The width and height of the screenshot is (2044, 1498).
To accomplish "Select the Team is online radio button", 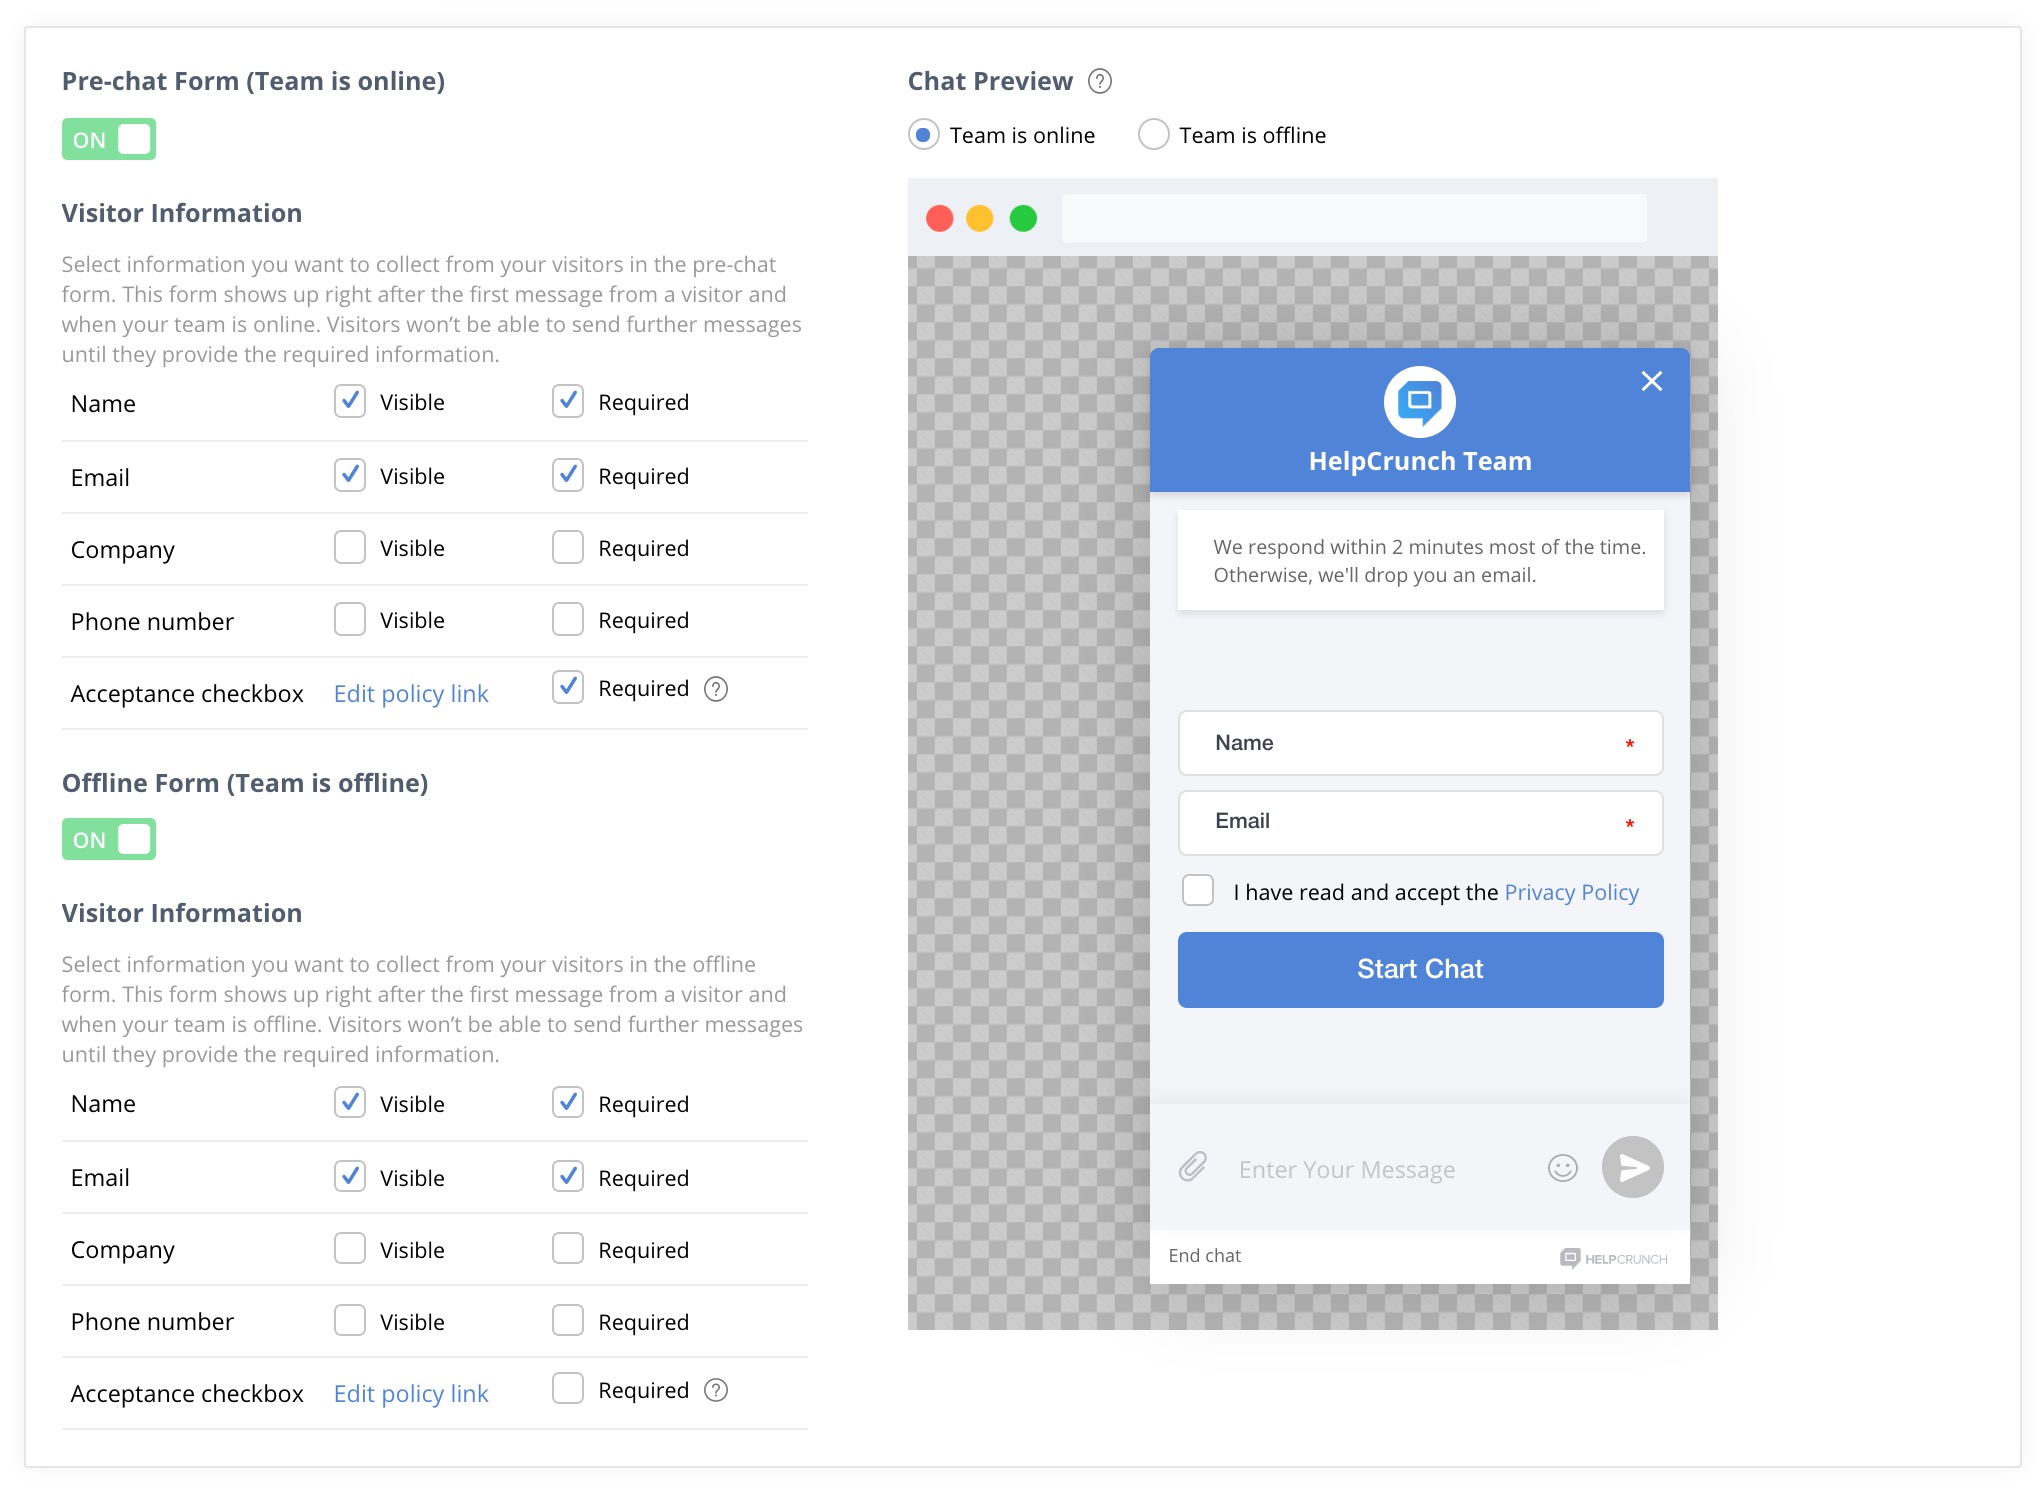I will point(923,135).
